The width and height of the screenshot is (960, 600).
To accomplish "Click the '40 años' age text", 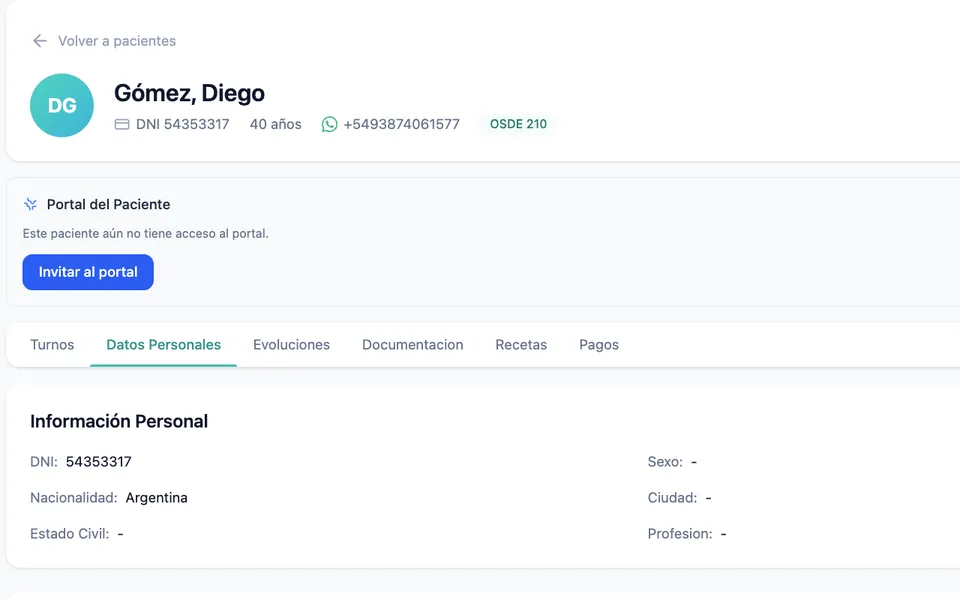I will click(276, 124).
